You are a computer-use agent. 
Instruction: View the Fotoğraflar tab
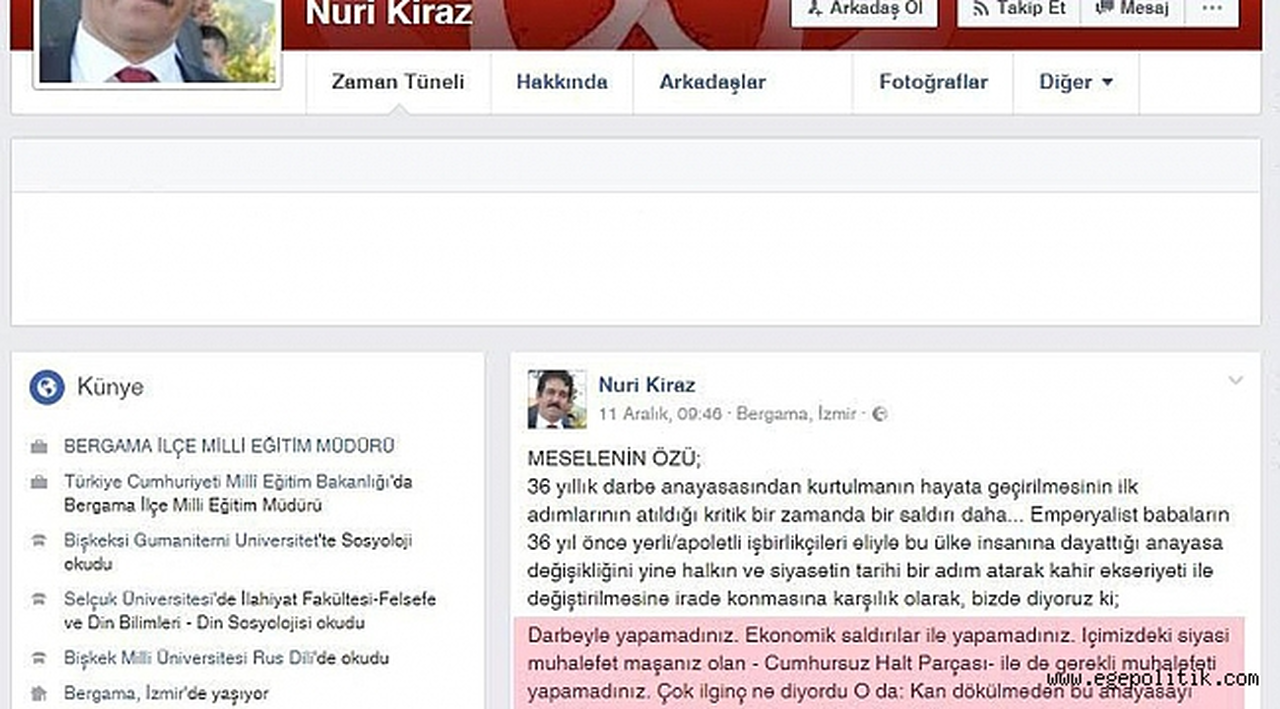[x=933, y=82]
